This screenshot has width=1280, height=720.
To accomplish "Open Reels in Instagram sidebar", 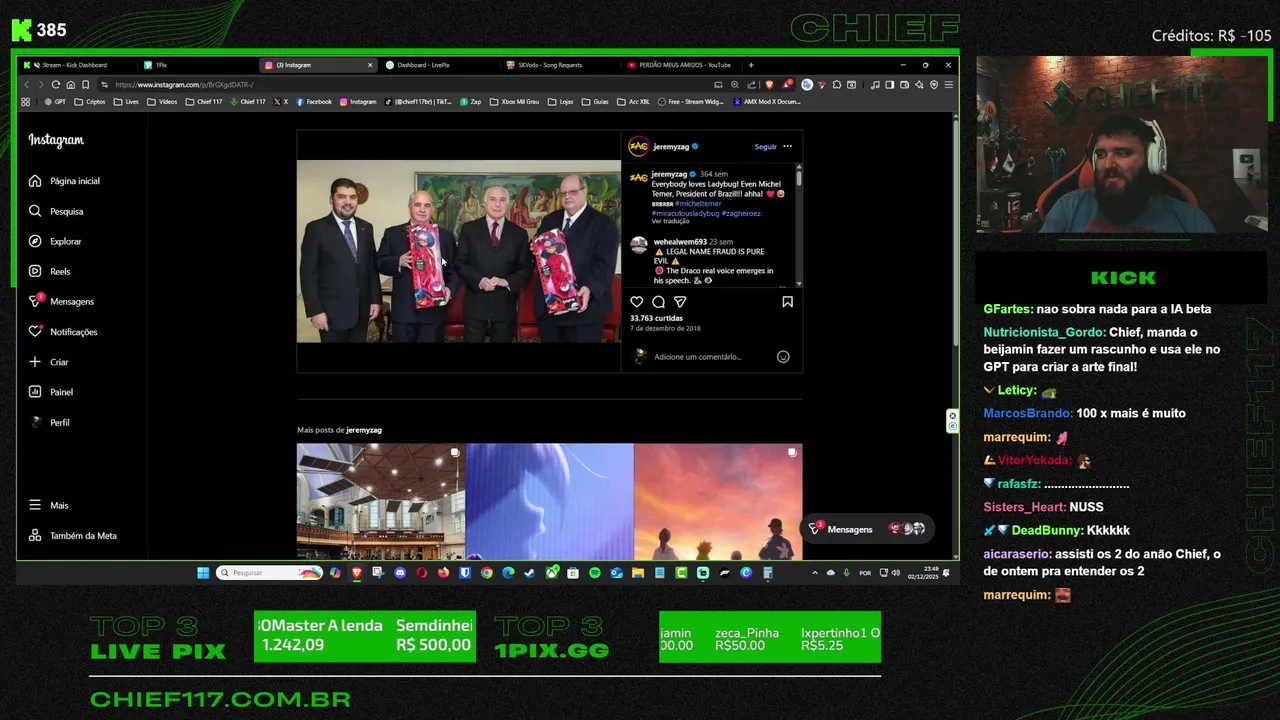I will [49, 271].
